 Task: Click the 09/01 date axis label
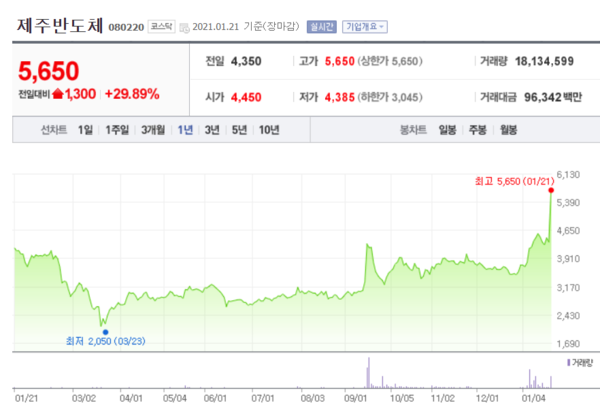[x=355, y=398]
